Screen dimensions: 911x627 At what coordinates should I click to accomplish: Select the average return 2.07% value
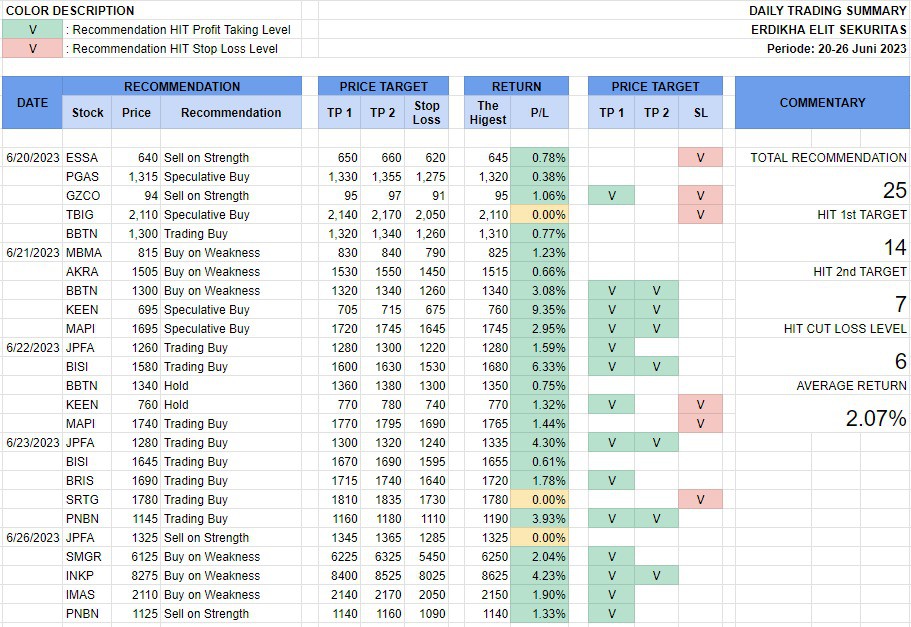(x=876, y=419)
